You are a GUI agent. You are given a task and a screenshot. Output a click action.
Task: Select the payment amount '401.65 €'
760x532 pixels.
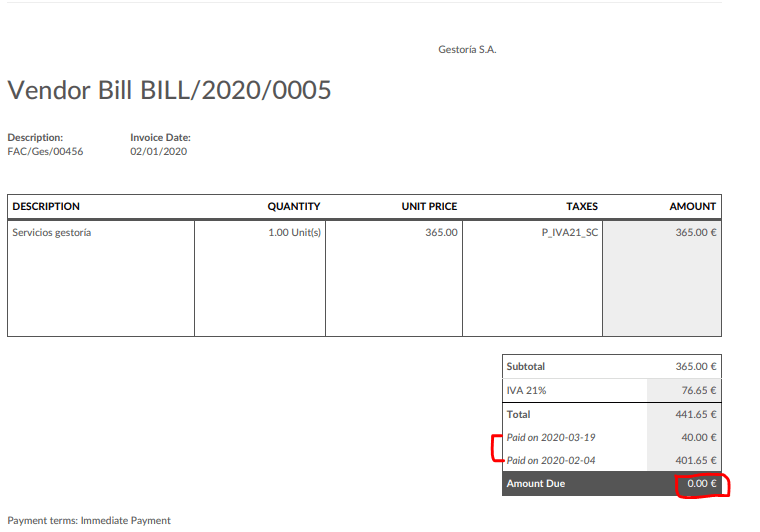[696, 461]
